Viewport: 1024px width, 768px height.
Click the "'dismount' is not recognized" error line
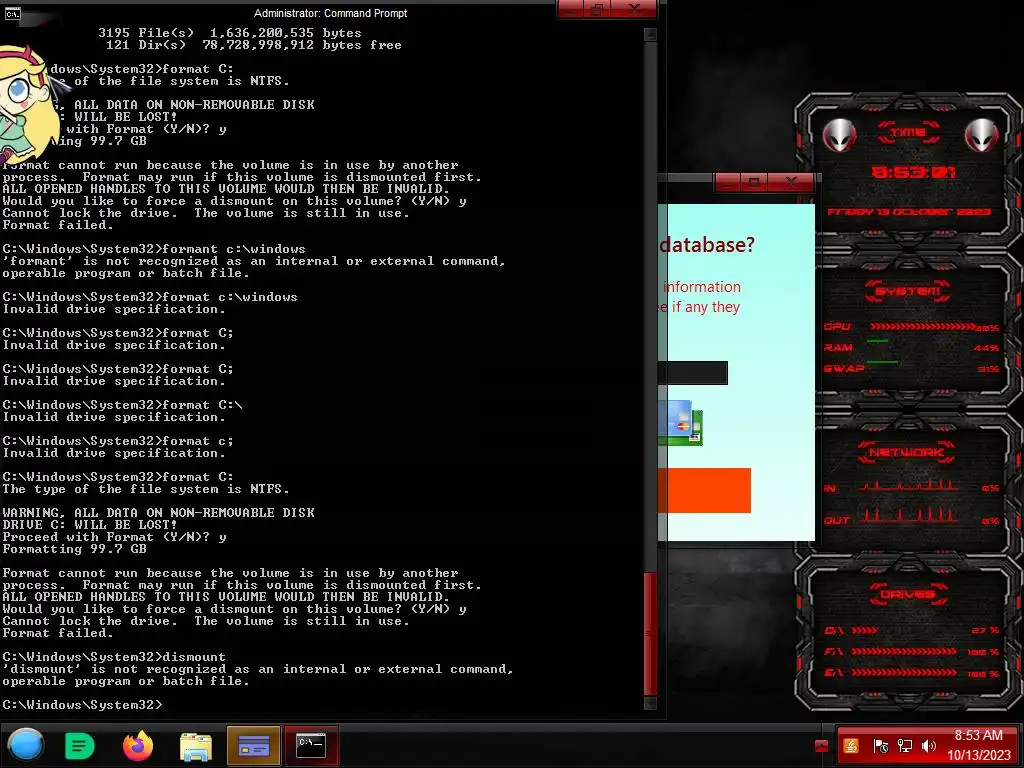258,669
